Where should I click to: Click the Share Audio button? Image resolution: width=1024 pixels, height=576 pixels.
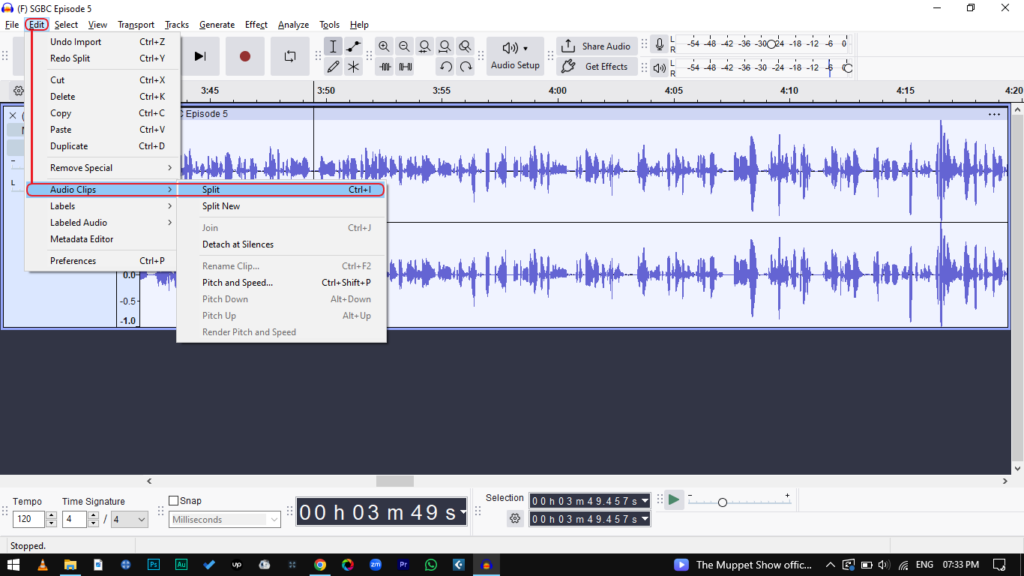click(x=596, y=46)
